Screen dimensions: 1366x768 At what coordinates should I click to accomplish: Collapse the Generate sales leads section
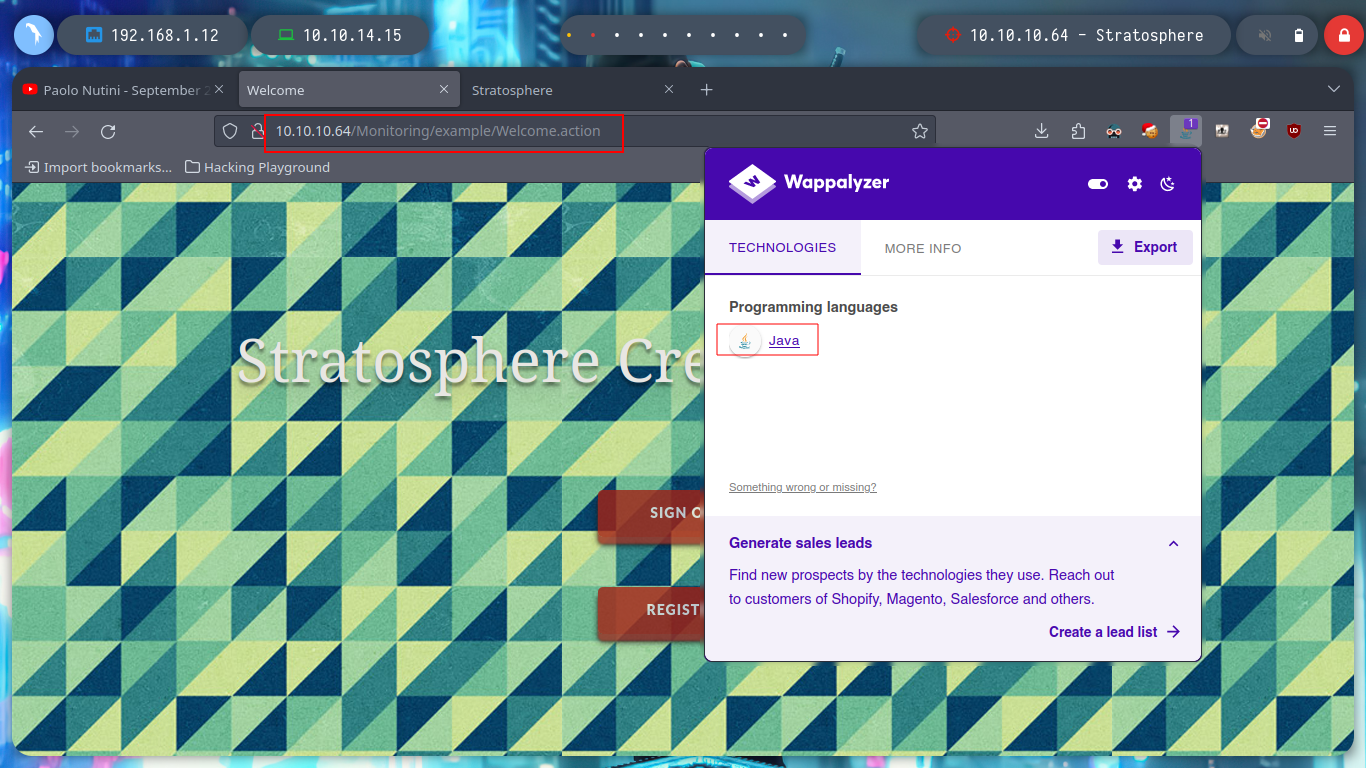point(1173,544)
